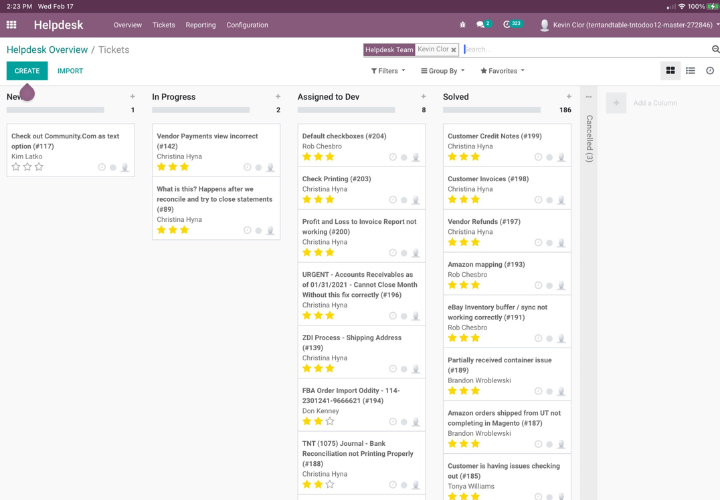Switch to list view

click(x=690, y=71)
